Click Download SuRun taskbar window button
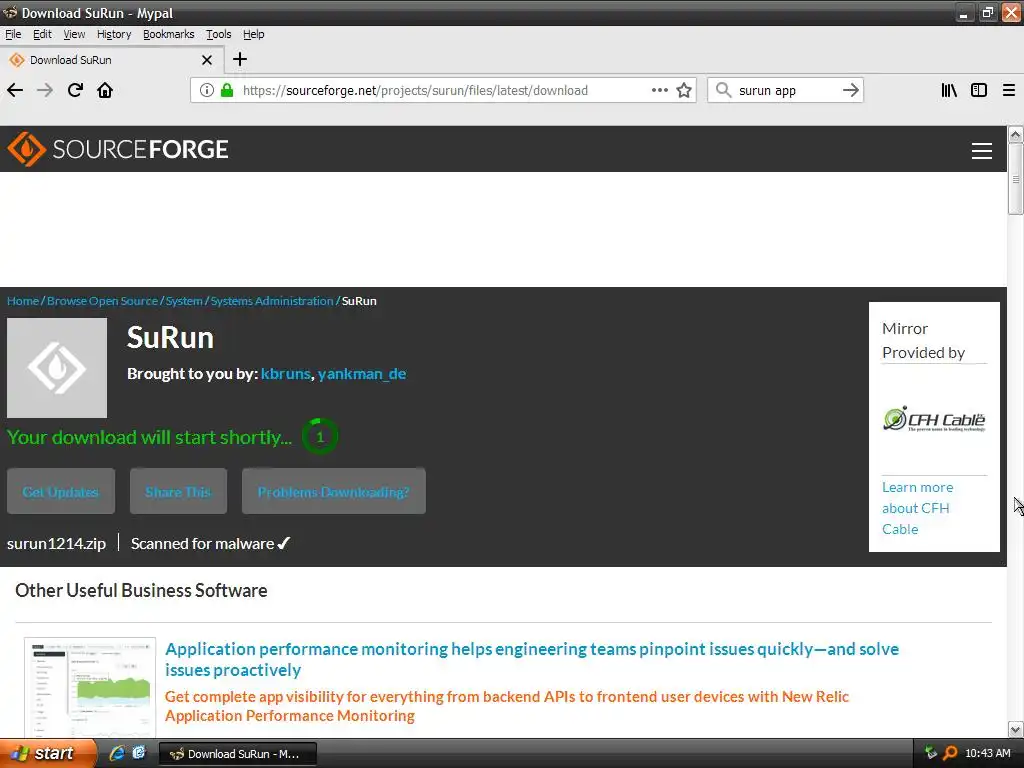The width and height of the screenshot is (1024, 768). [x=238, y=754]
